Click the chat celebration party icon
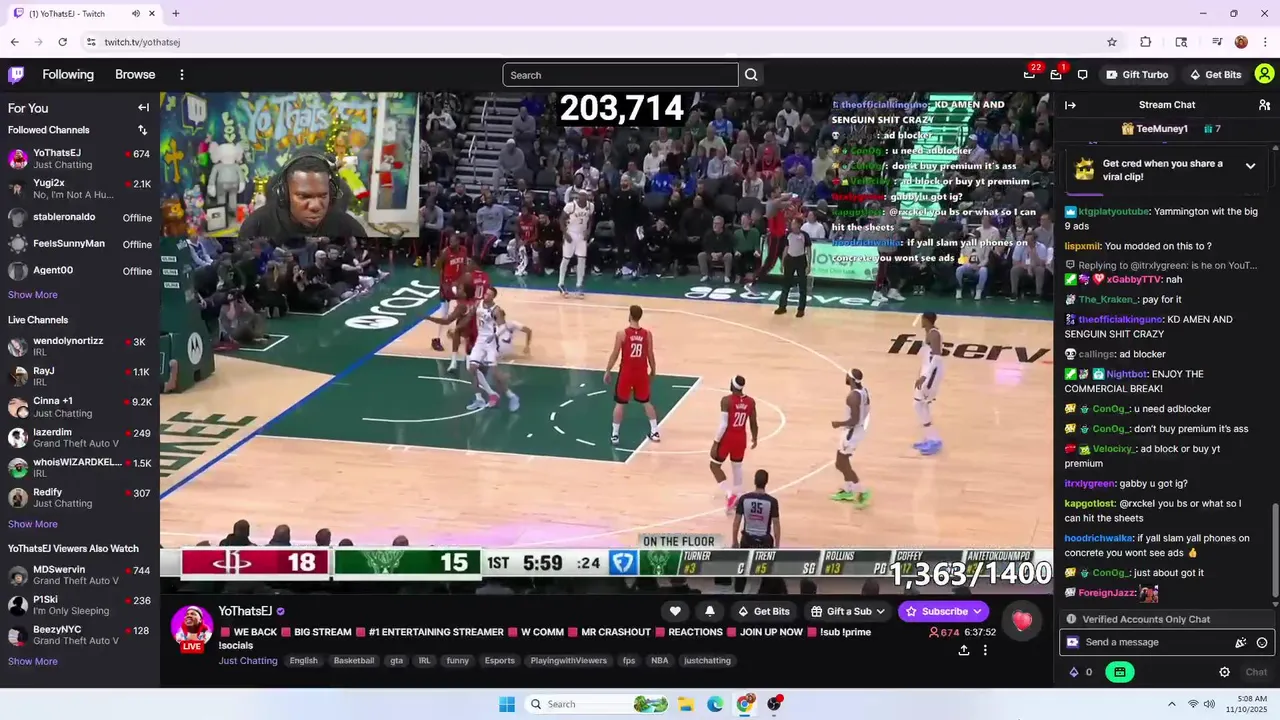The height and width of the screenshot is (720, 1280). 1241,643
